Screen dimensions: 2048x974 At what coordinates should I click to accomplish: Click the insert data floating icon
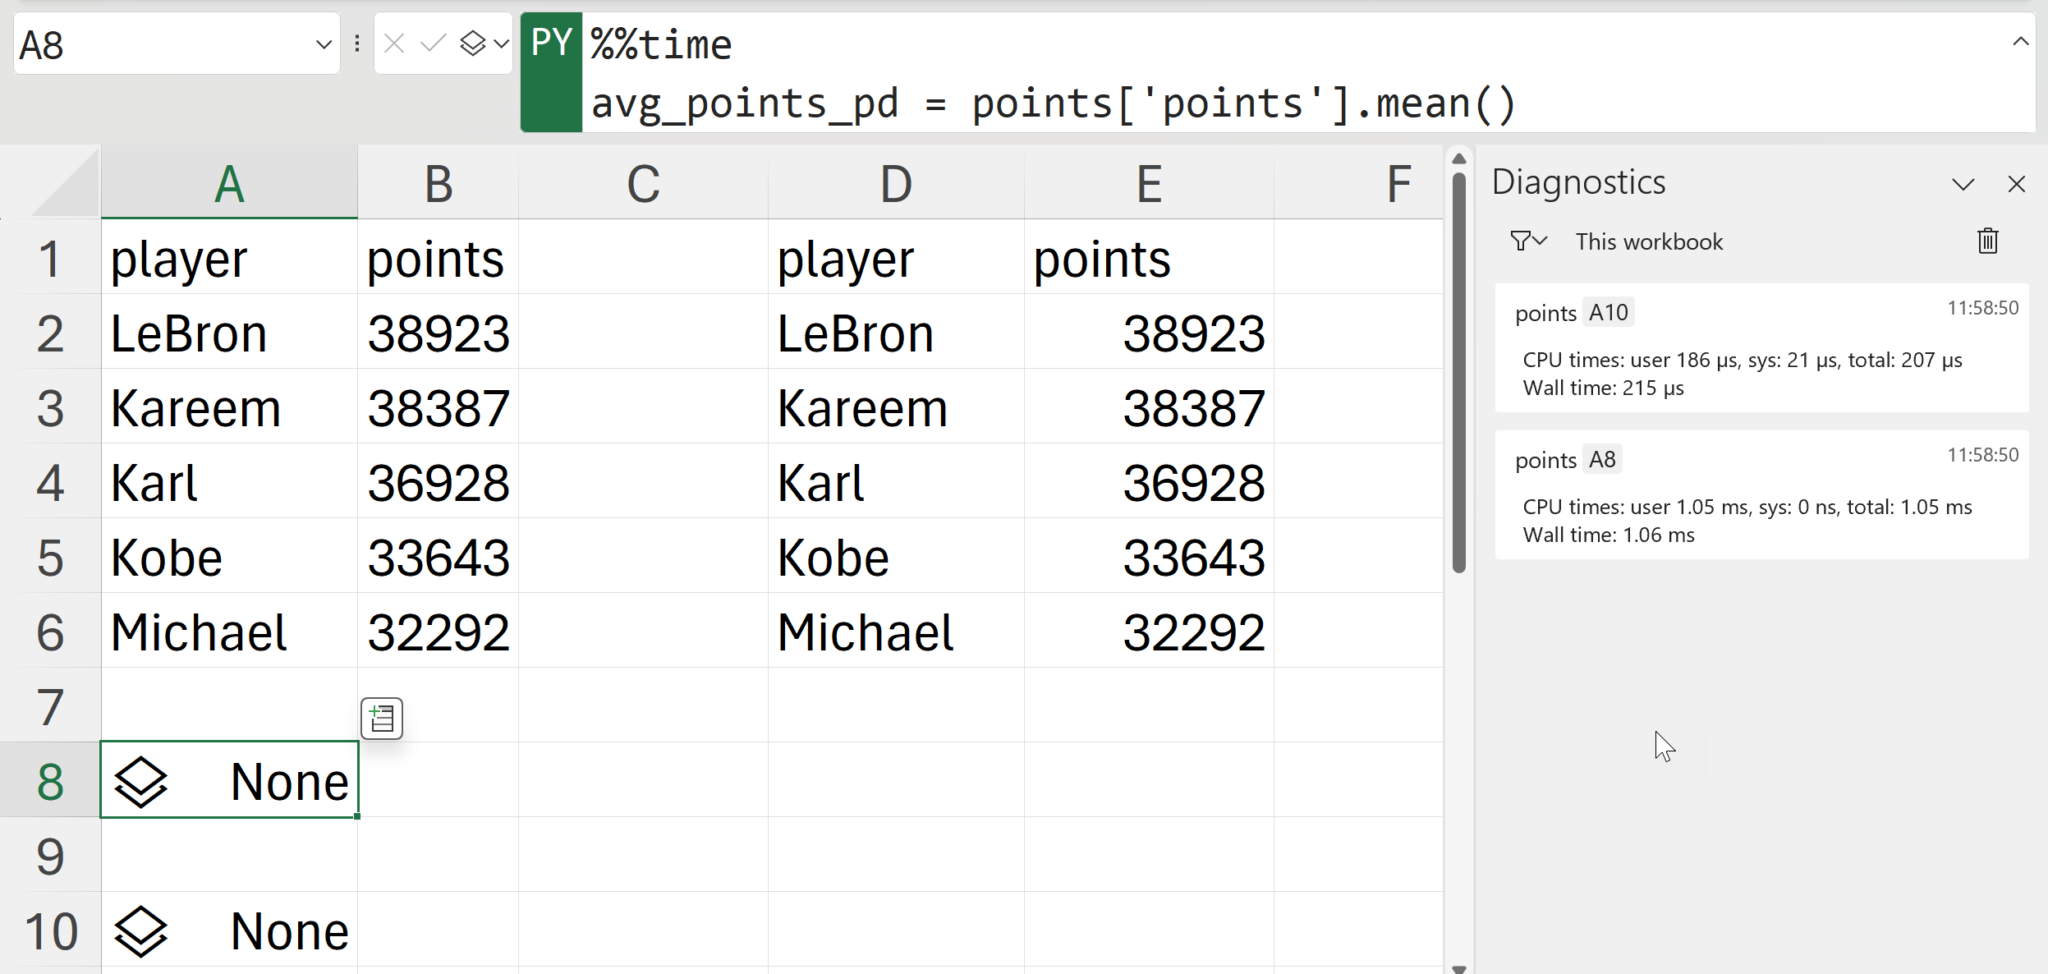(382, 718)
